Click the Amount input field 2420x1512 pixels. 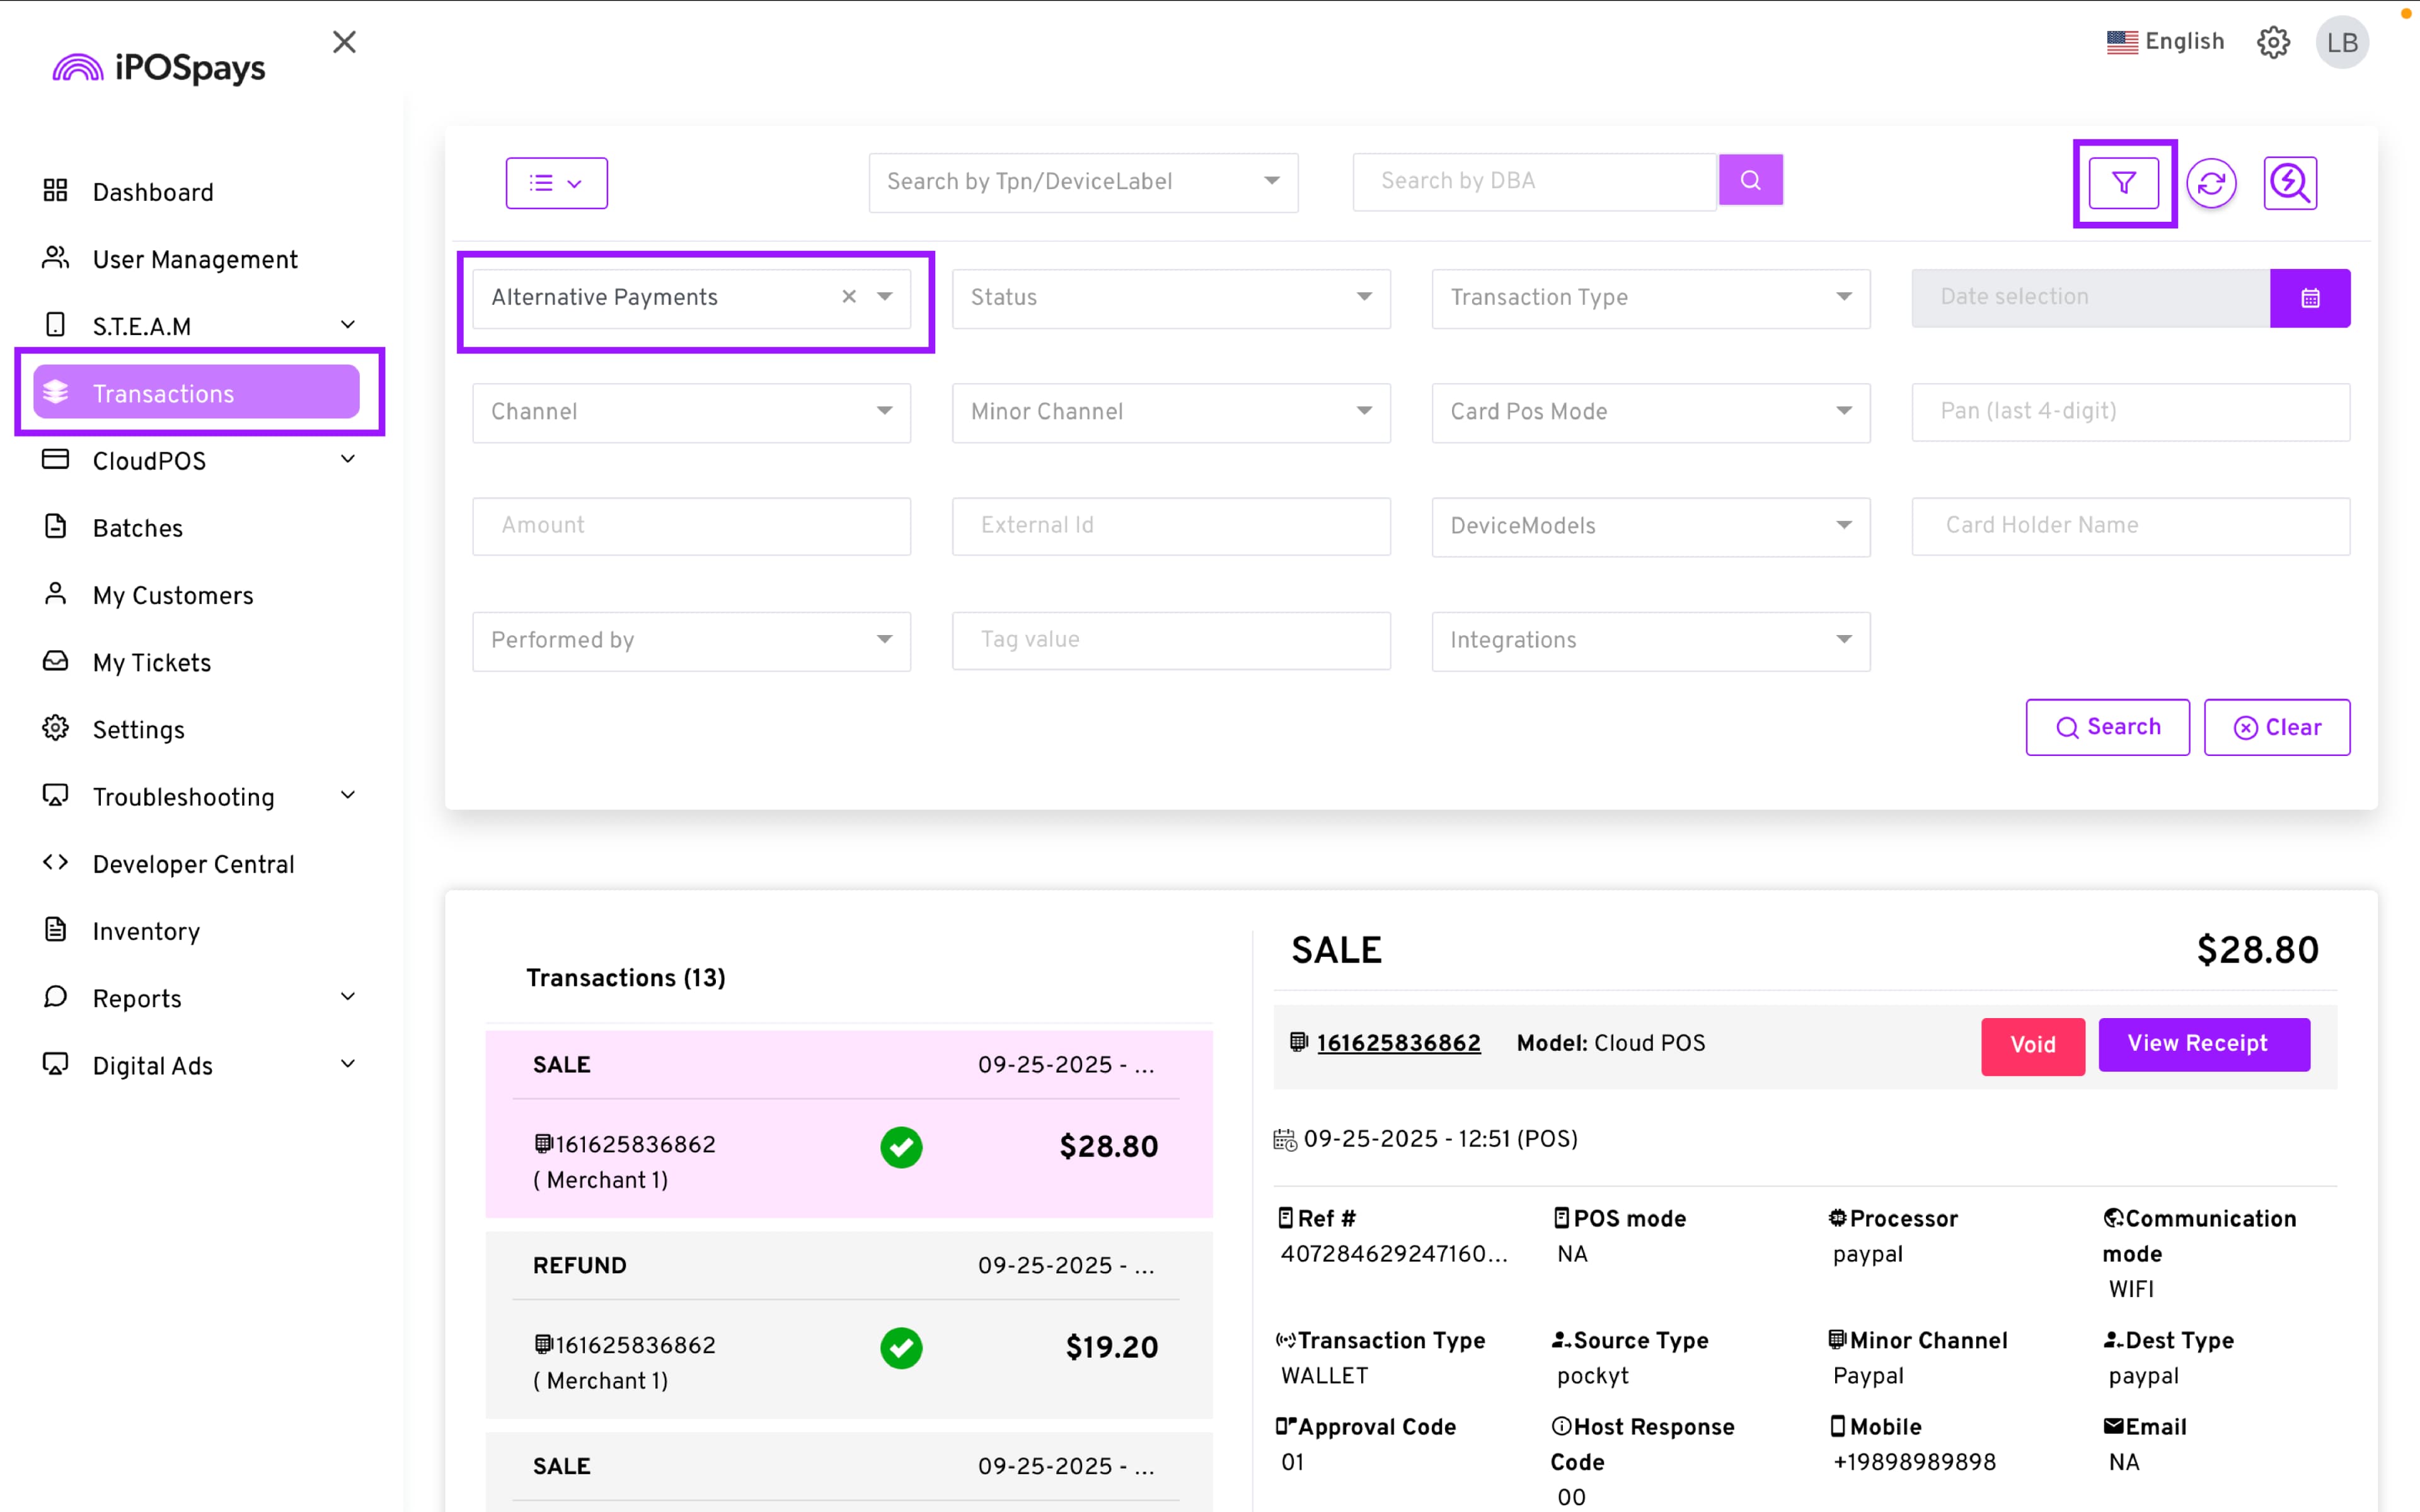pyautogui.click(x=691, y=526)
